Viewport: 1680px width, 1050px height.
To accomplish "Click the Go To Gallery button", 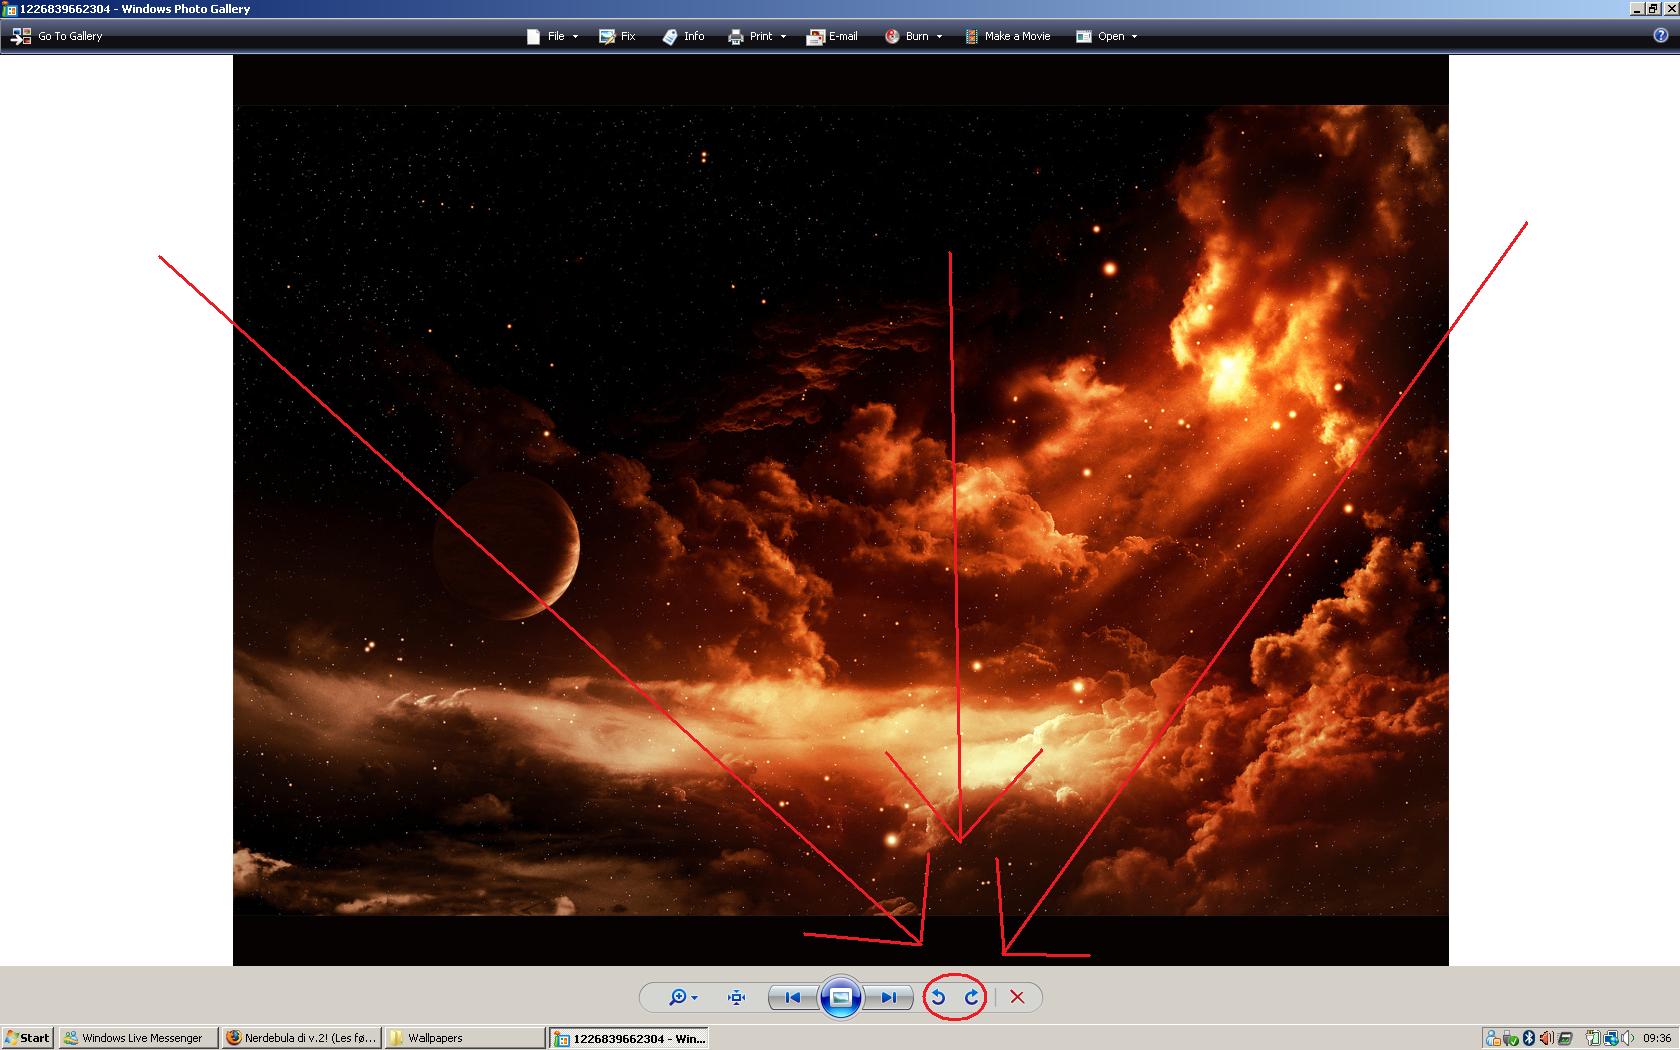I will click(57, 36).
